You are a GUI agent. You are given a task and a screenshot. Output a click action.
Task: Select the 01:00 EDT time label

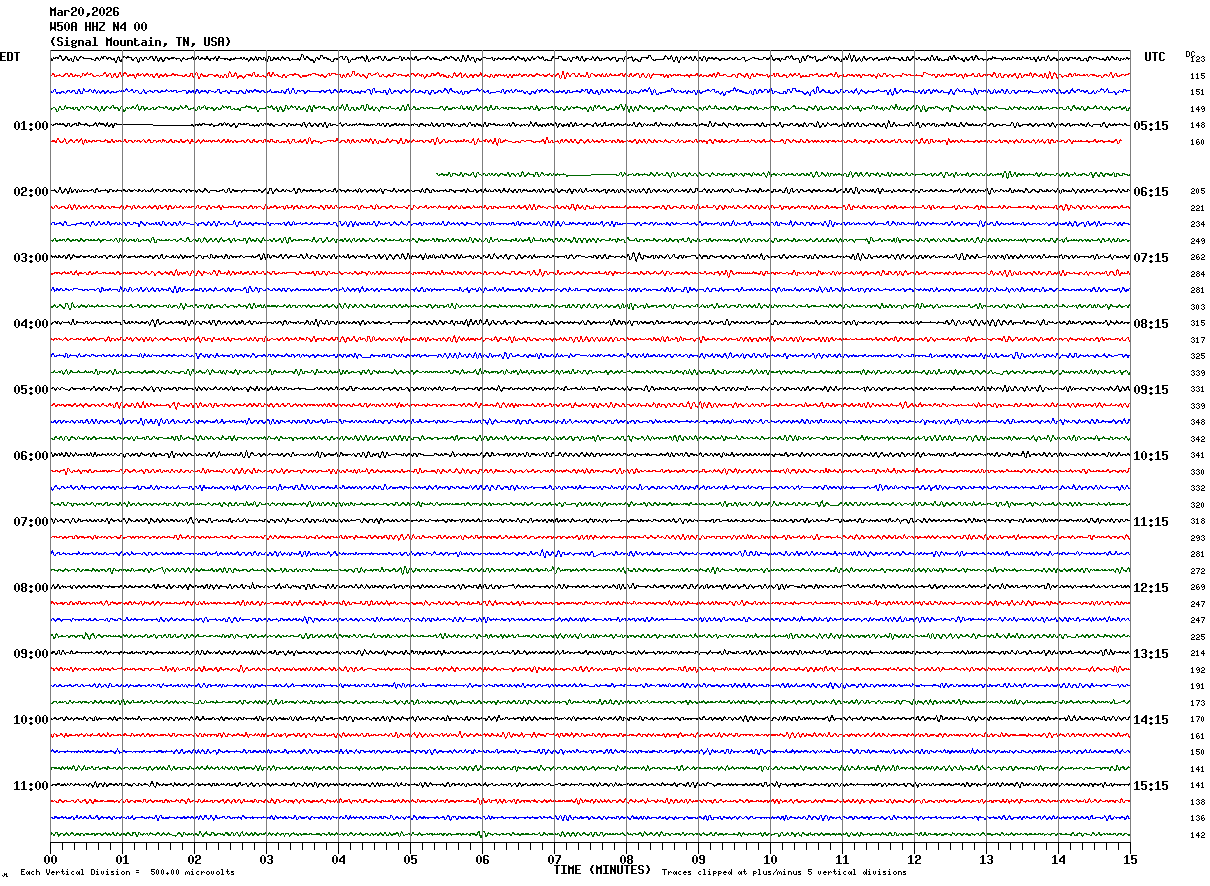[31, 126]
